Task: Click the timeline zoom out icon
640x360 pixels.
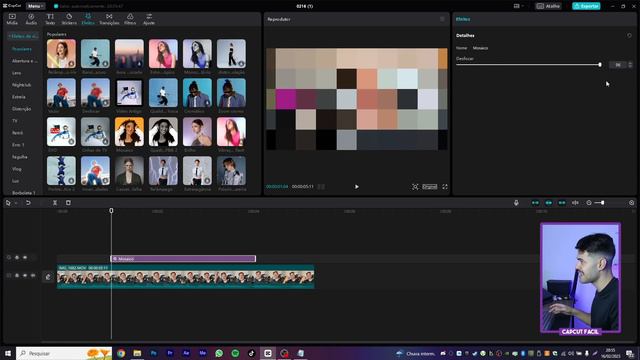Action: [589, 203]
